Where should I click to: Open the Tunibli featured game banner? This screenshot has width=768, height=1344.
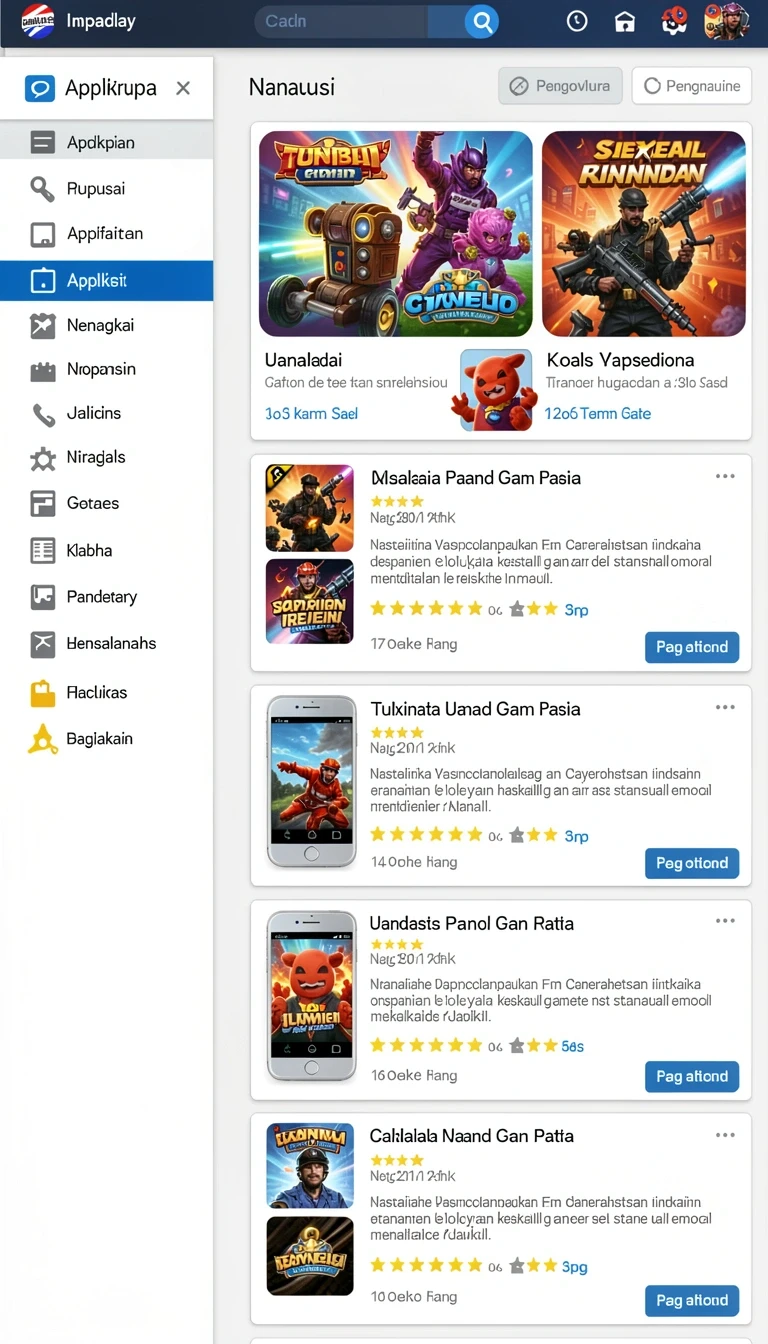pyautogui.click(x=396, y=234)
